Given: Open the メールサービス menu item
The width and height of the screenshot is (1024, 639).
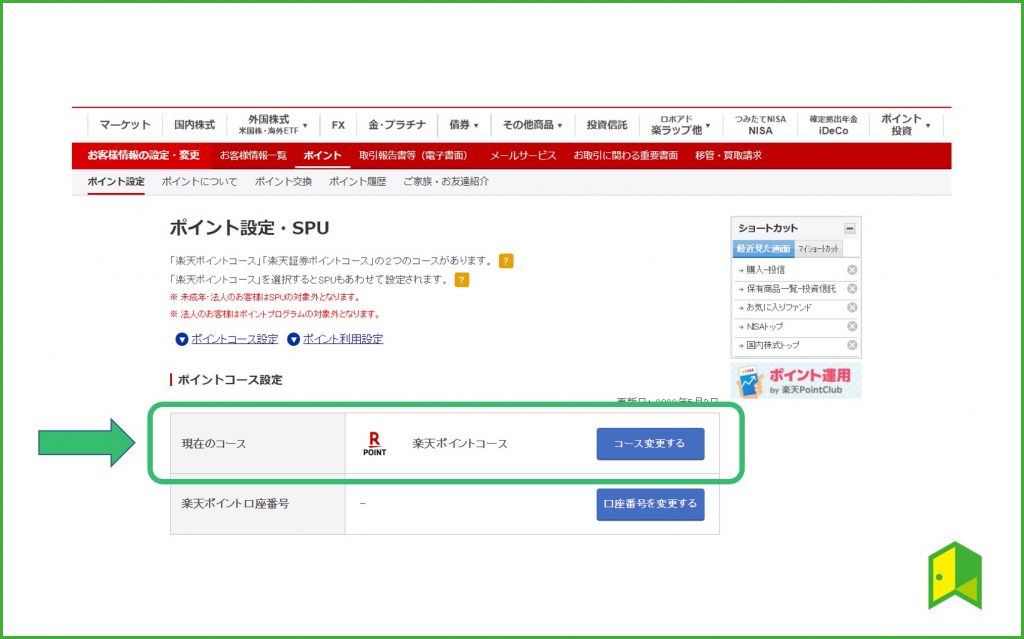Looking at the screenshot, I should [525, 156].
